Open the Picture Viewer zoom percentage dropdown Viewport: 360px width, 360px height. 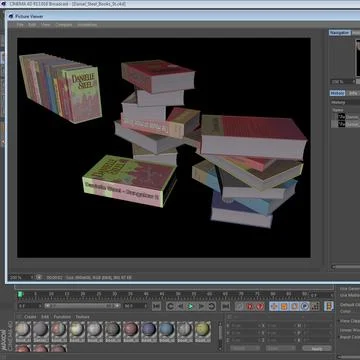[22, 277]
